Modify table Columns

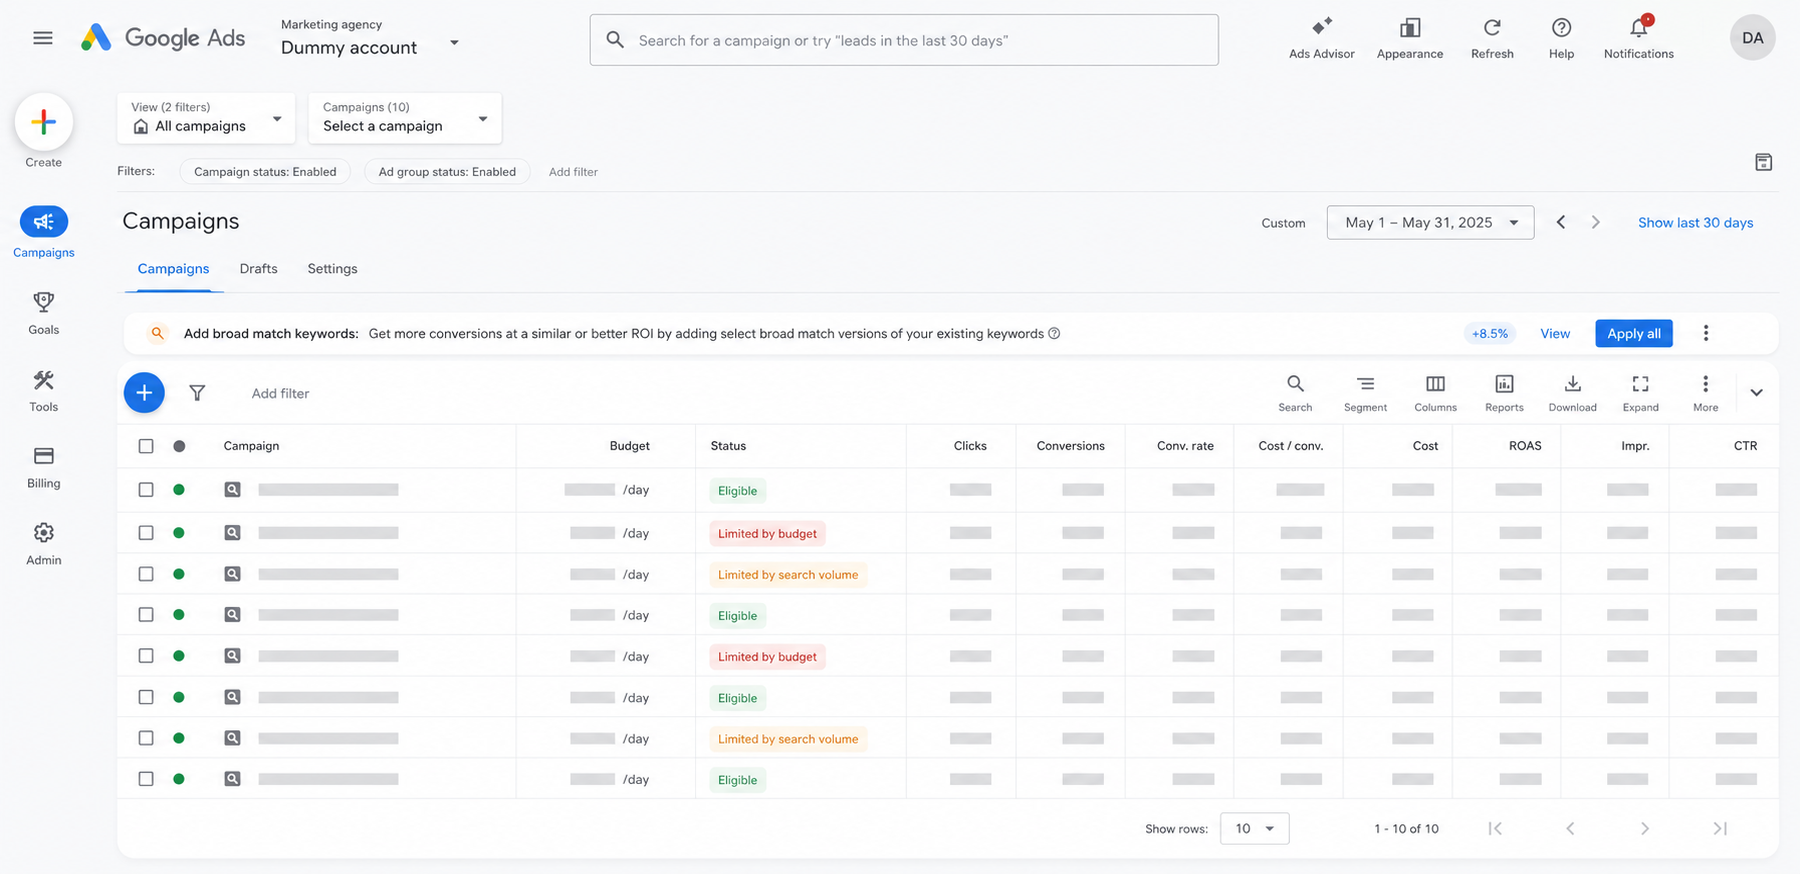click(x=1435, y=392)
